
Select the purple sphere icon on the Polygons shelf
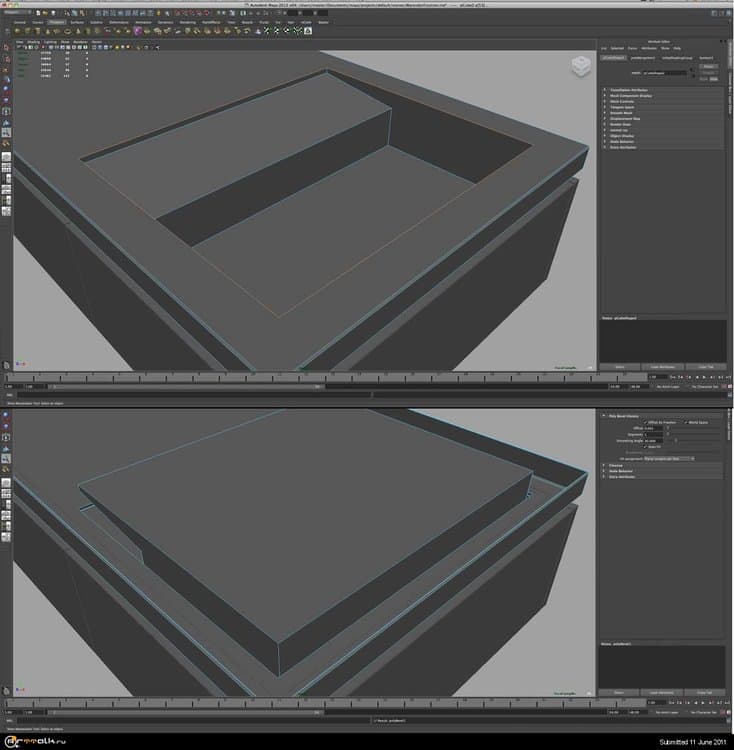137,30
